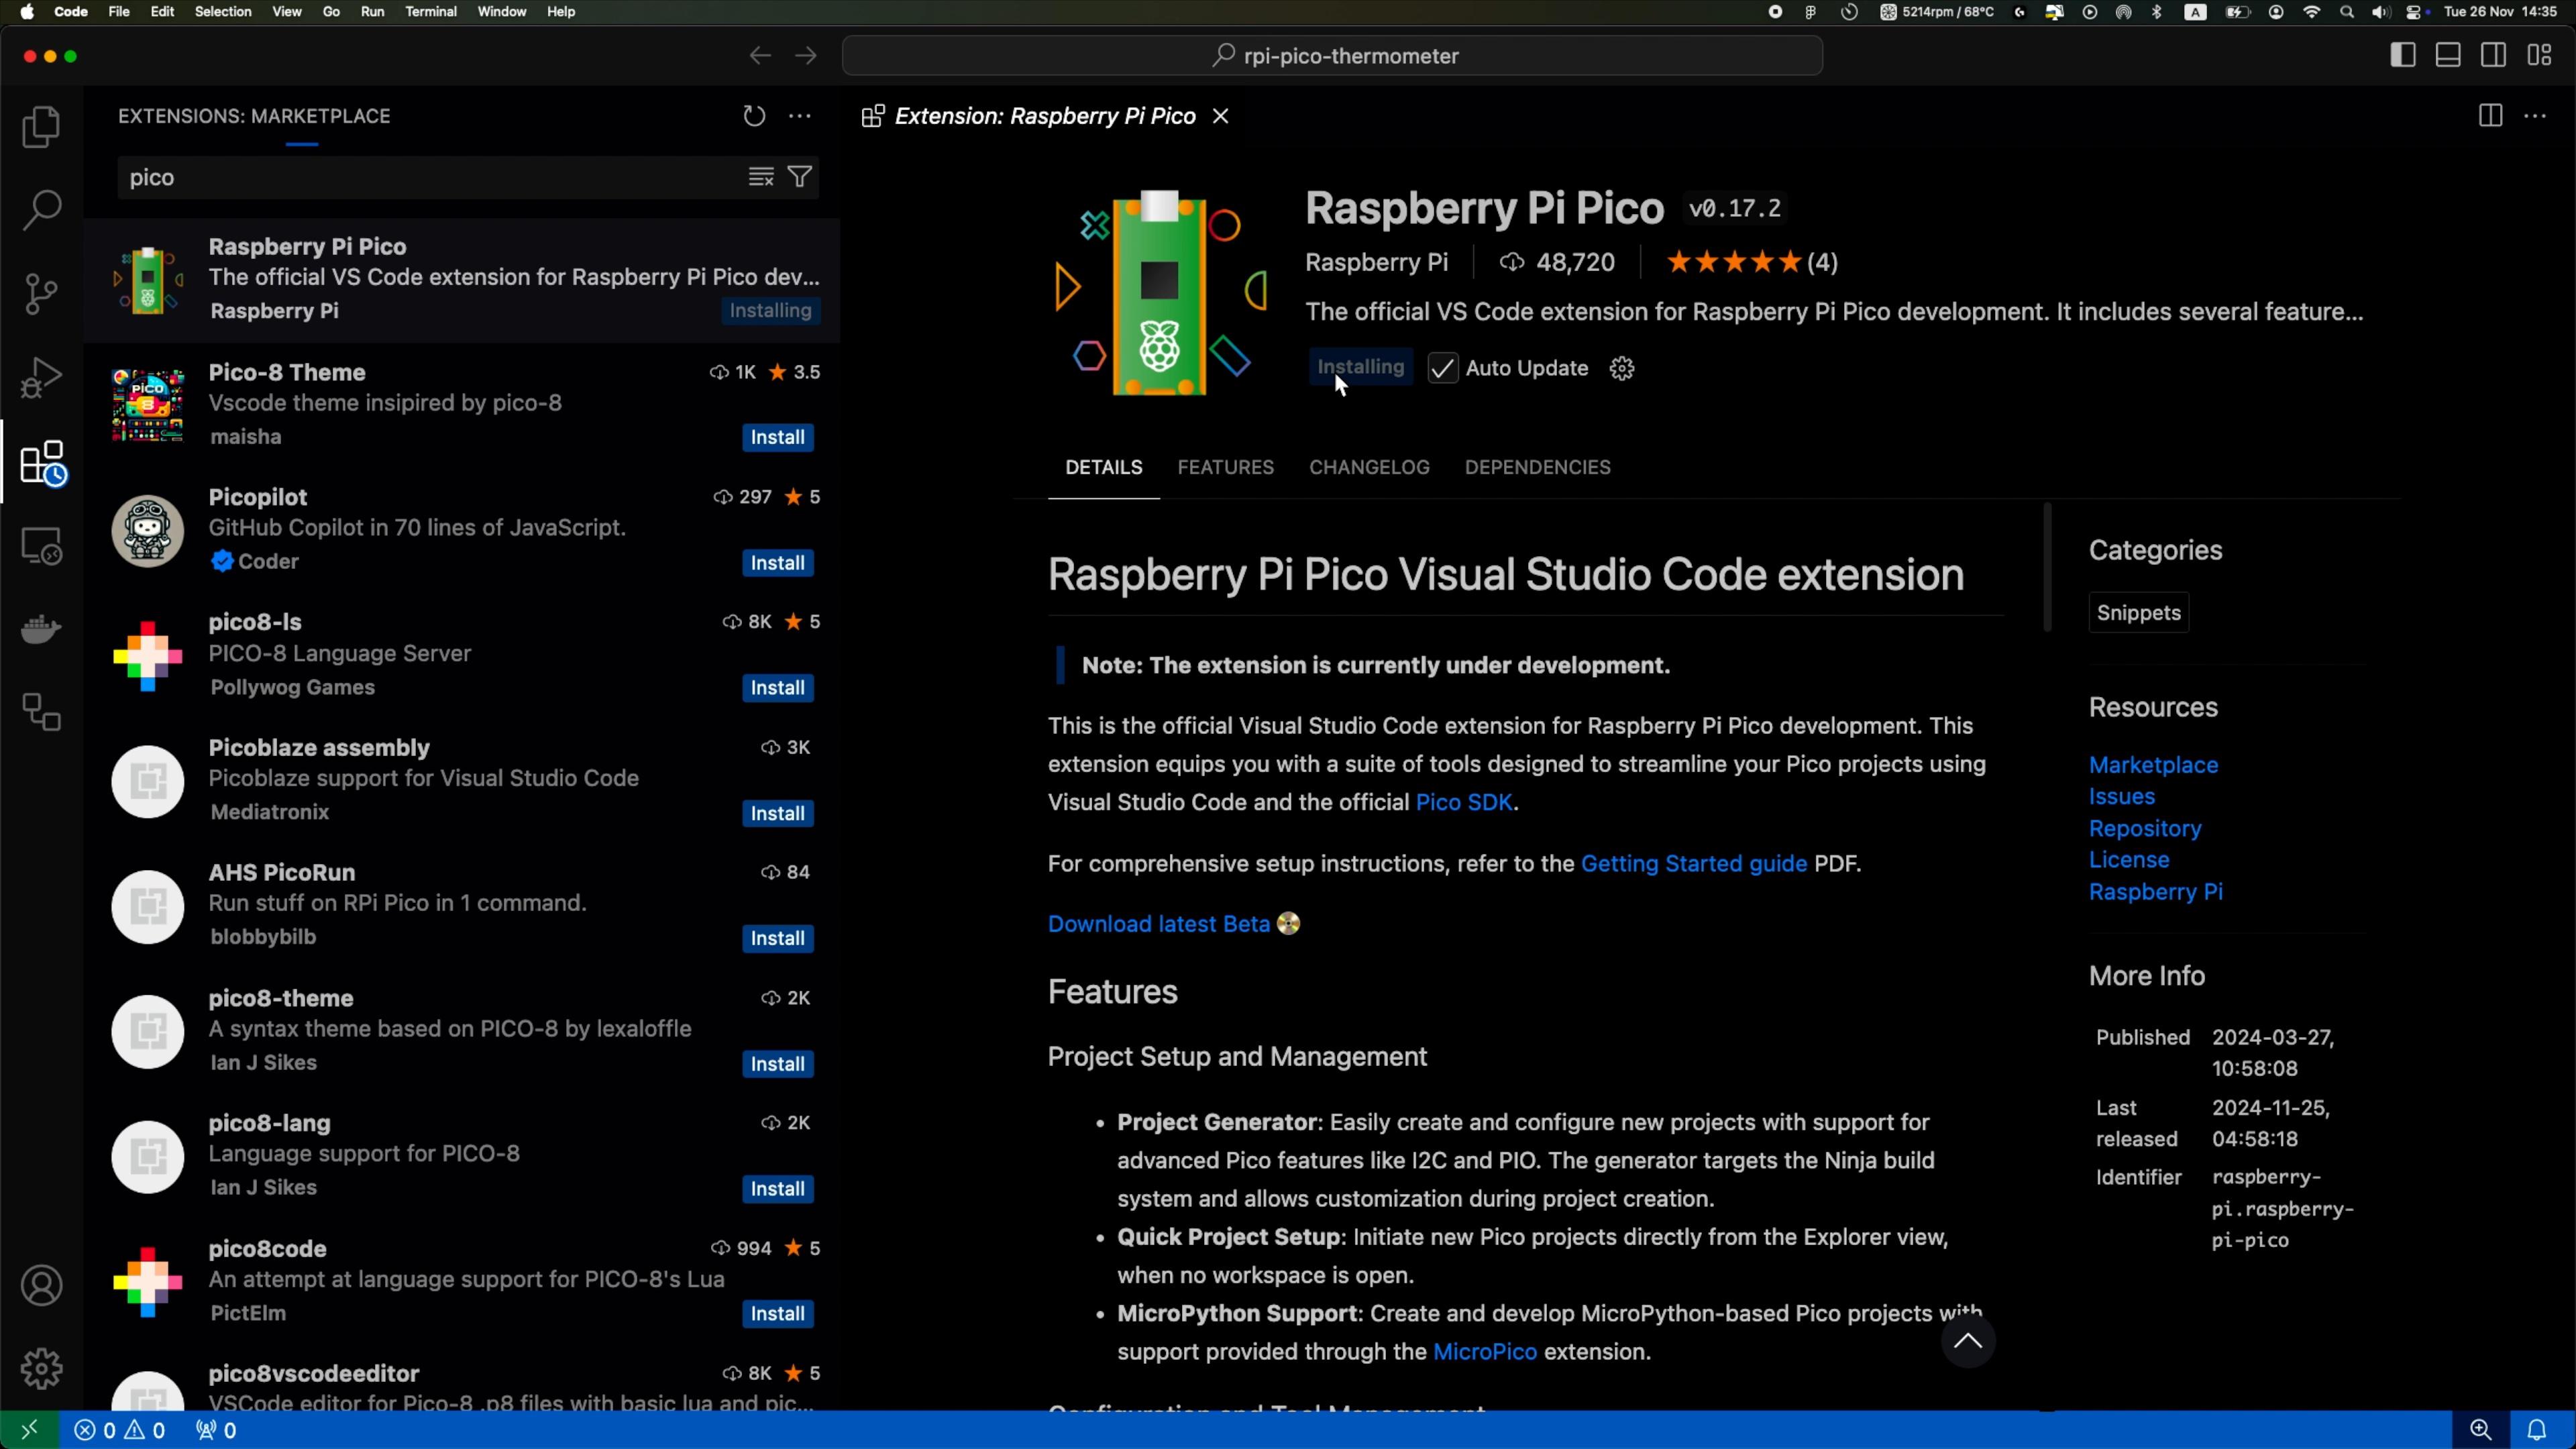Open Customize Layout button
The height and width of the screenshot is (1449, 2576).
point(2540,55)
